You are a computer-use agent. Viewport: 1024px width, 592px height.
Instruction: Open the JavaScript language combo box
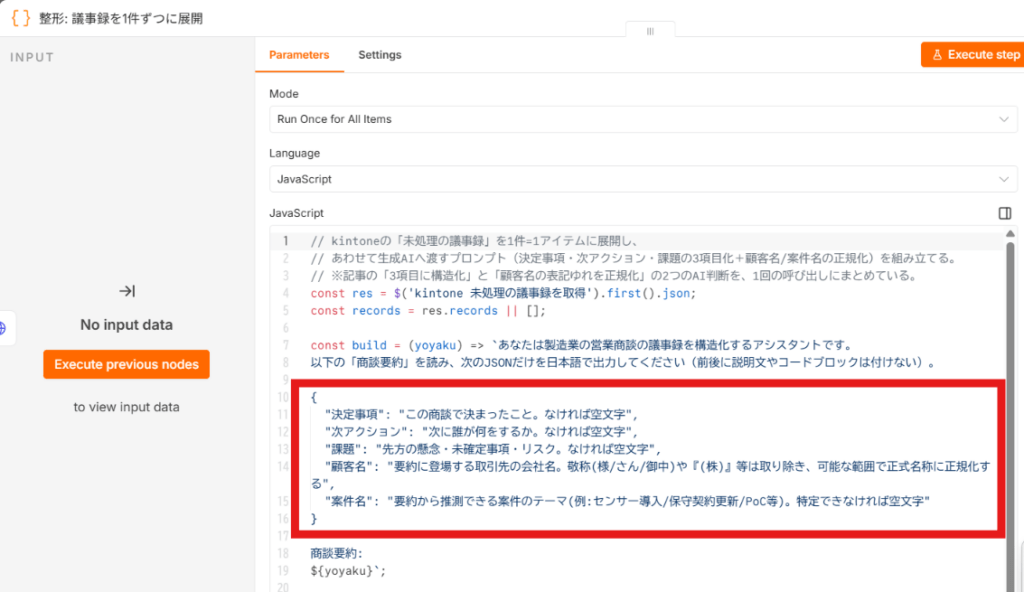(643, 179)
